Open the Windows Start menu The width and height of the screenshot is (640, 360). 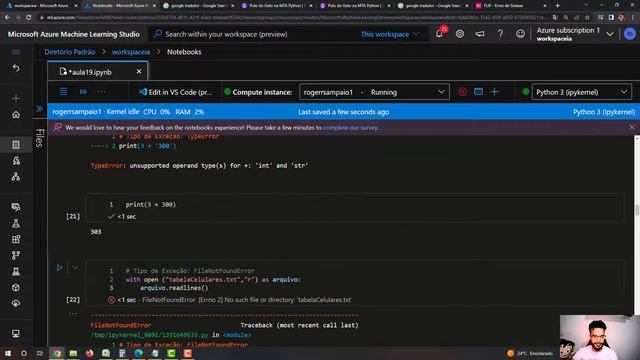[x=8, y=353]
